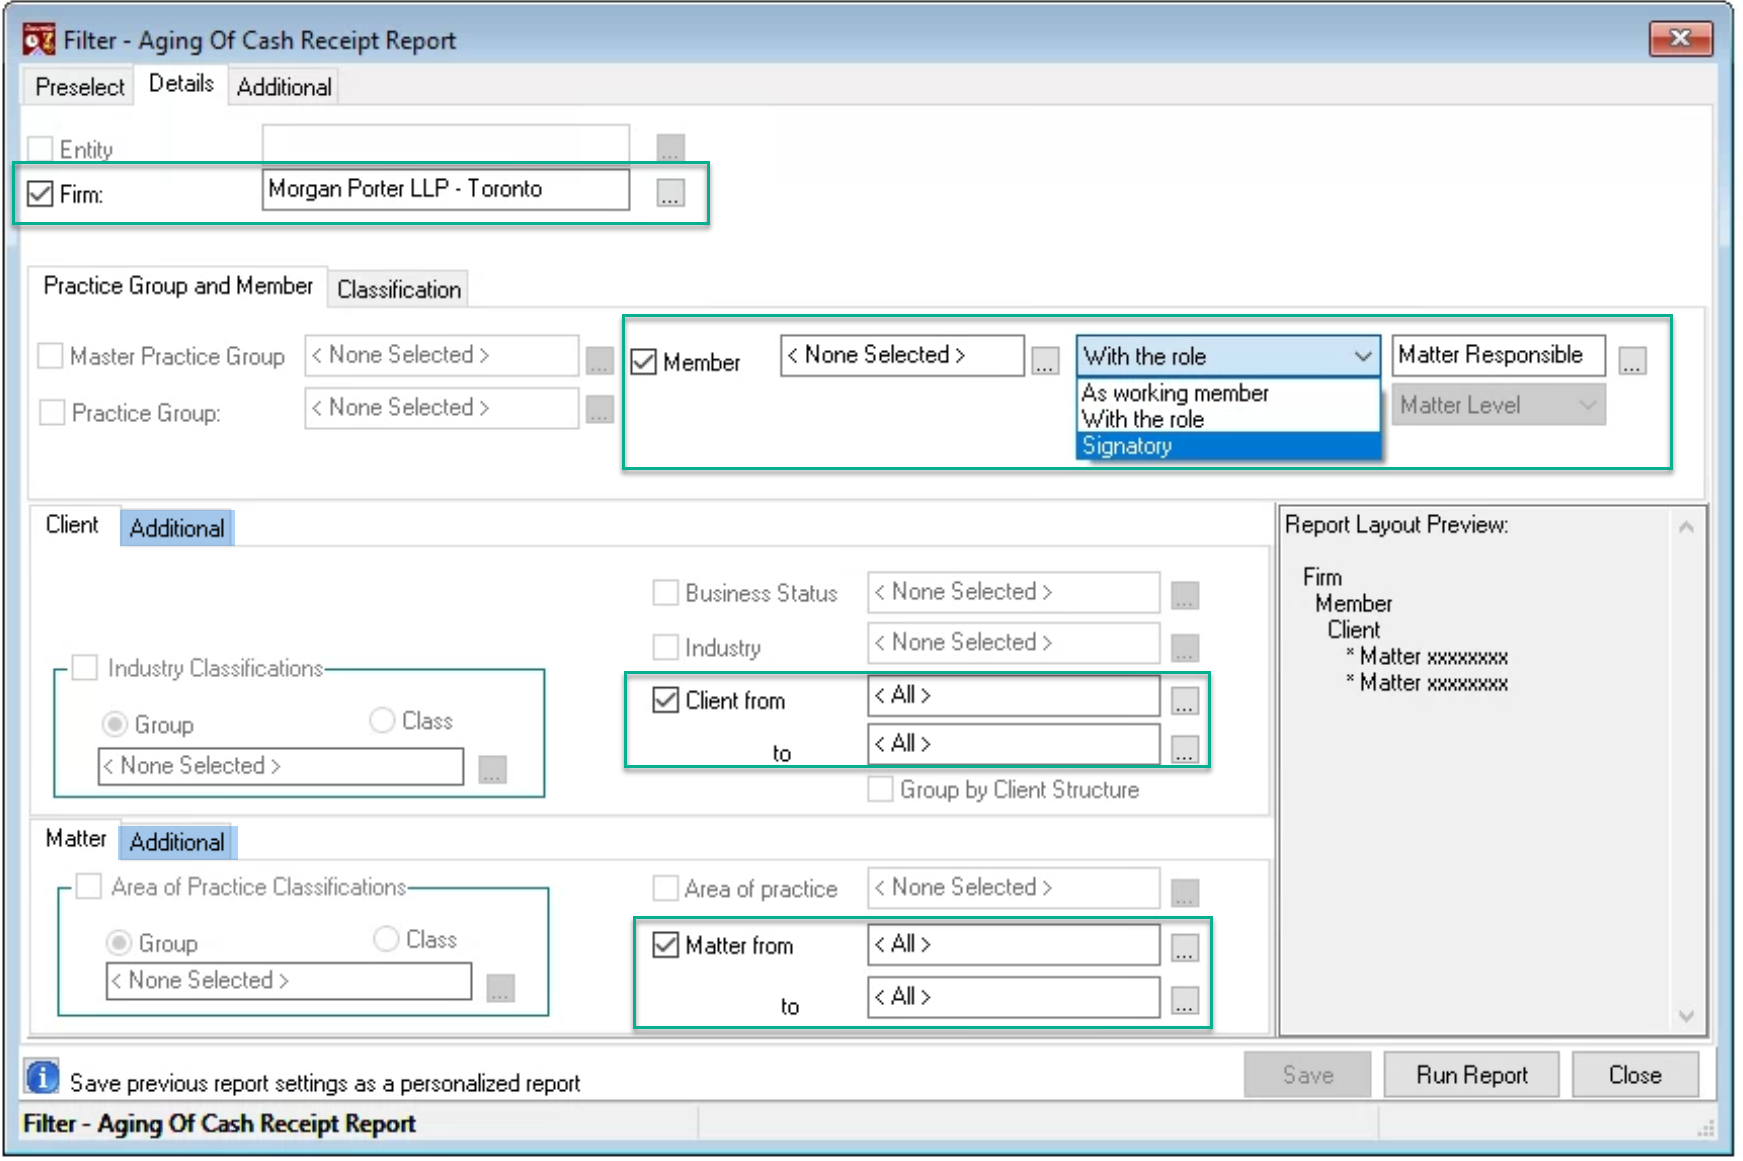
Task: Switch to the Preselect tab
Action: click(80, 87)
